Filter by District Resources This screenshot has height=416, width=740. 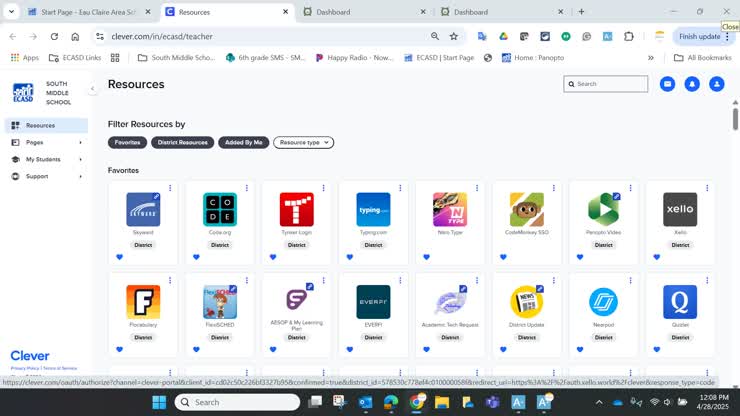click(183, 143)
